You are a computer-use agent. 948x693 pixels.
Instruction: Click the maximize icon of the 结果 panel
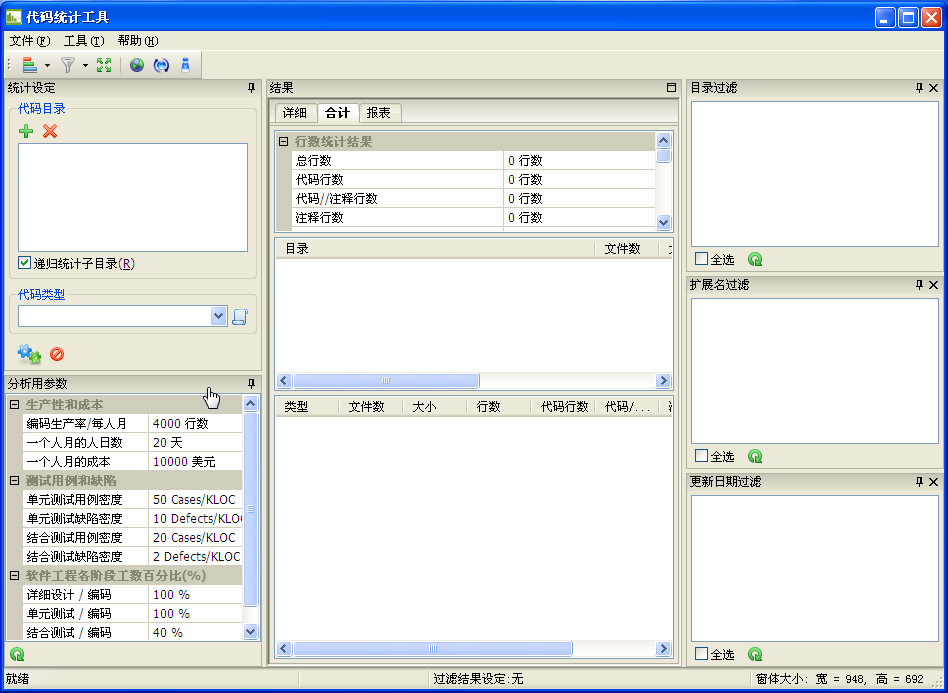pyautogui.click(x=671, y=88)
